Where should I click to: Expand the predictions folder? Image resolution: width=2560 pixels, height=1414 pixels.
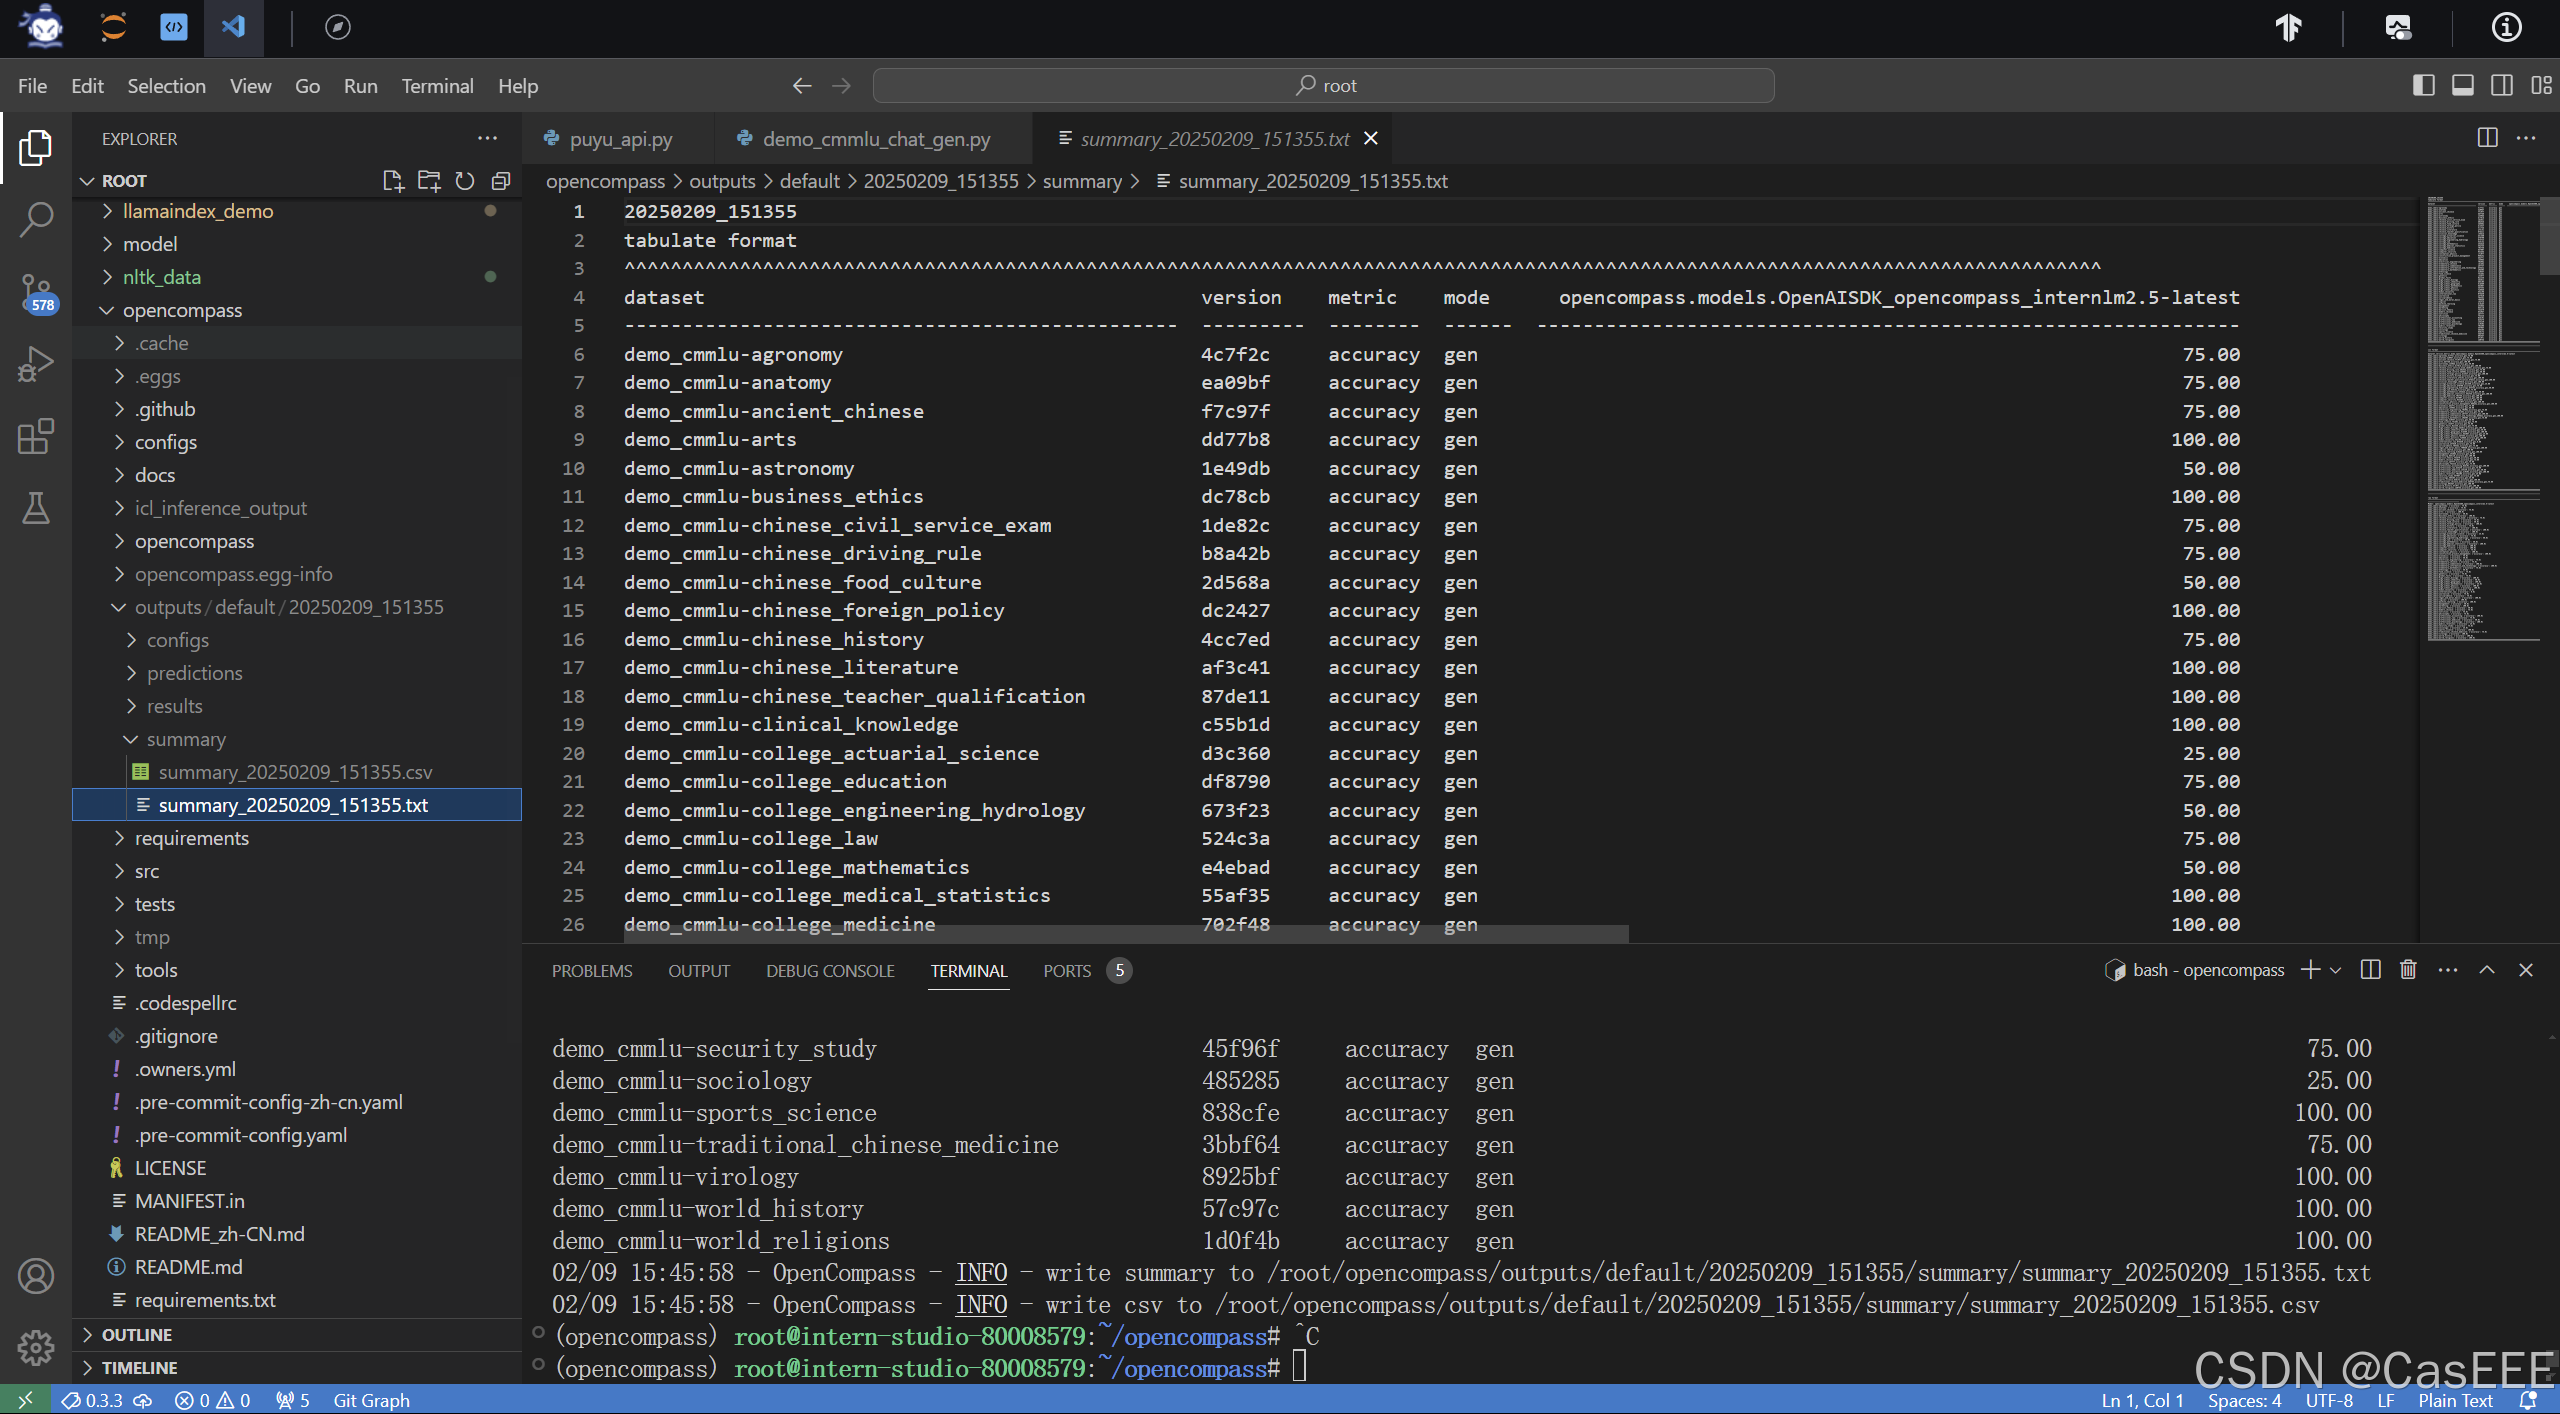pyautogui.click(x=194, y=673)
